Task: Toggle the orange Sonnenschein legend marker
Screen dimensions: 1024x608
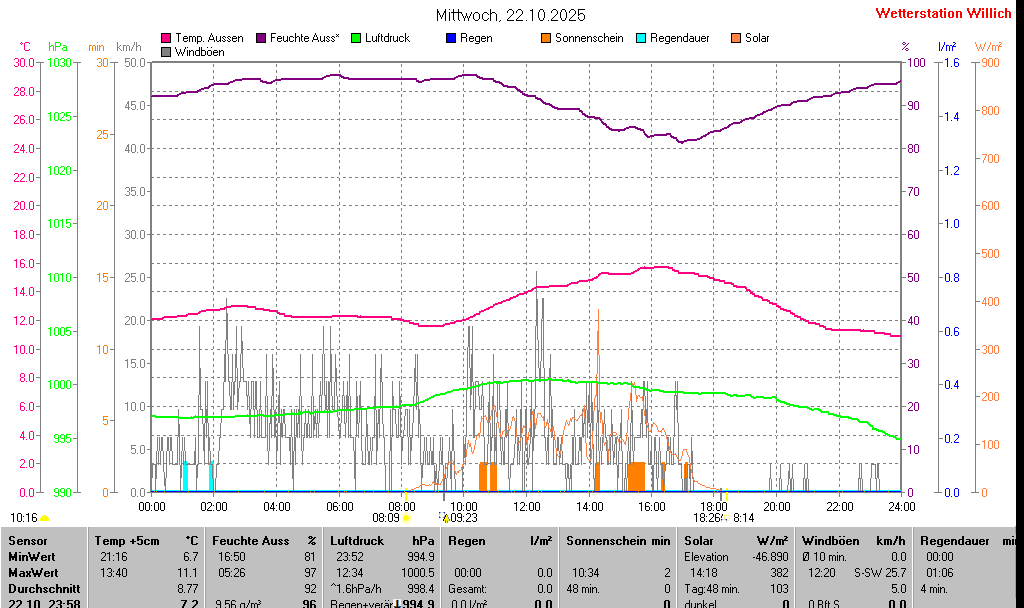Action: tap(546, 38)
